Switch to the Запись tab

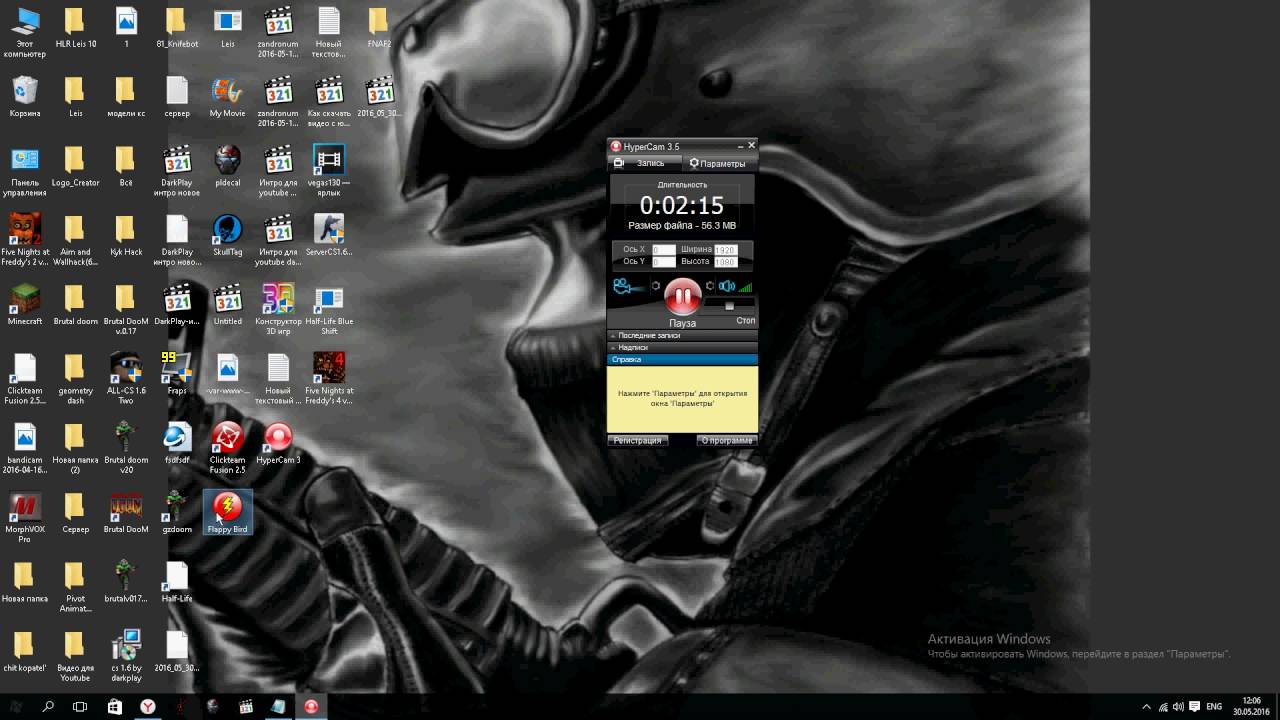pos(646,163)
